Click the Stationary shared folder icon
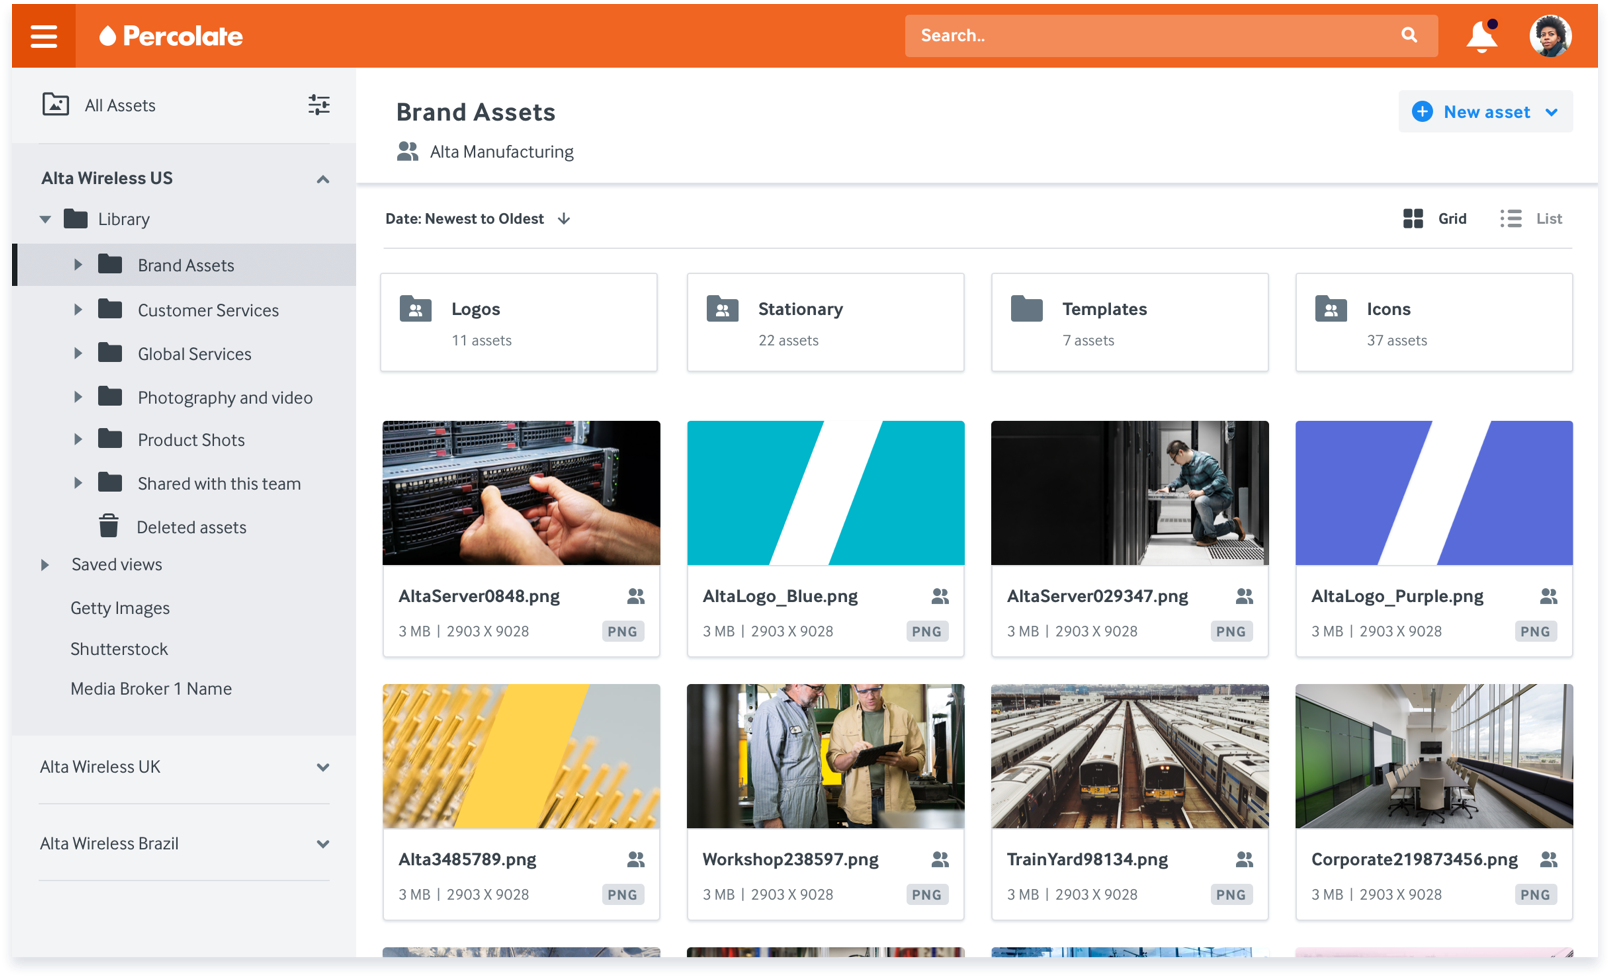This screenshot has height=978, width=1610. [x=722, y=308]
